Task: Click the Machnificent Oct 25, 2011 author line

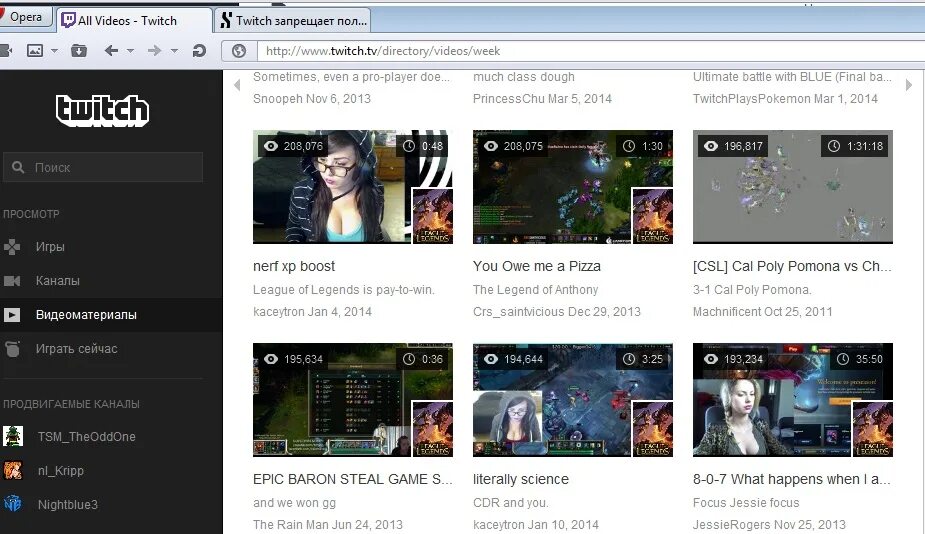Action: coord(763,312)
